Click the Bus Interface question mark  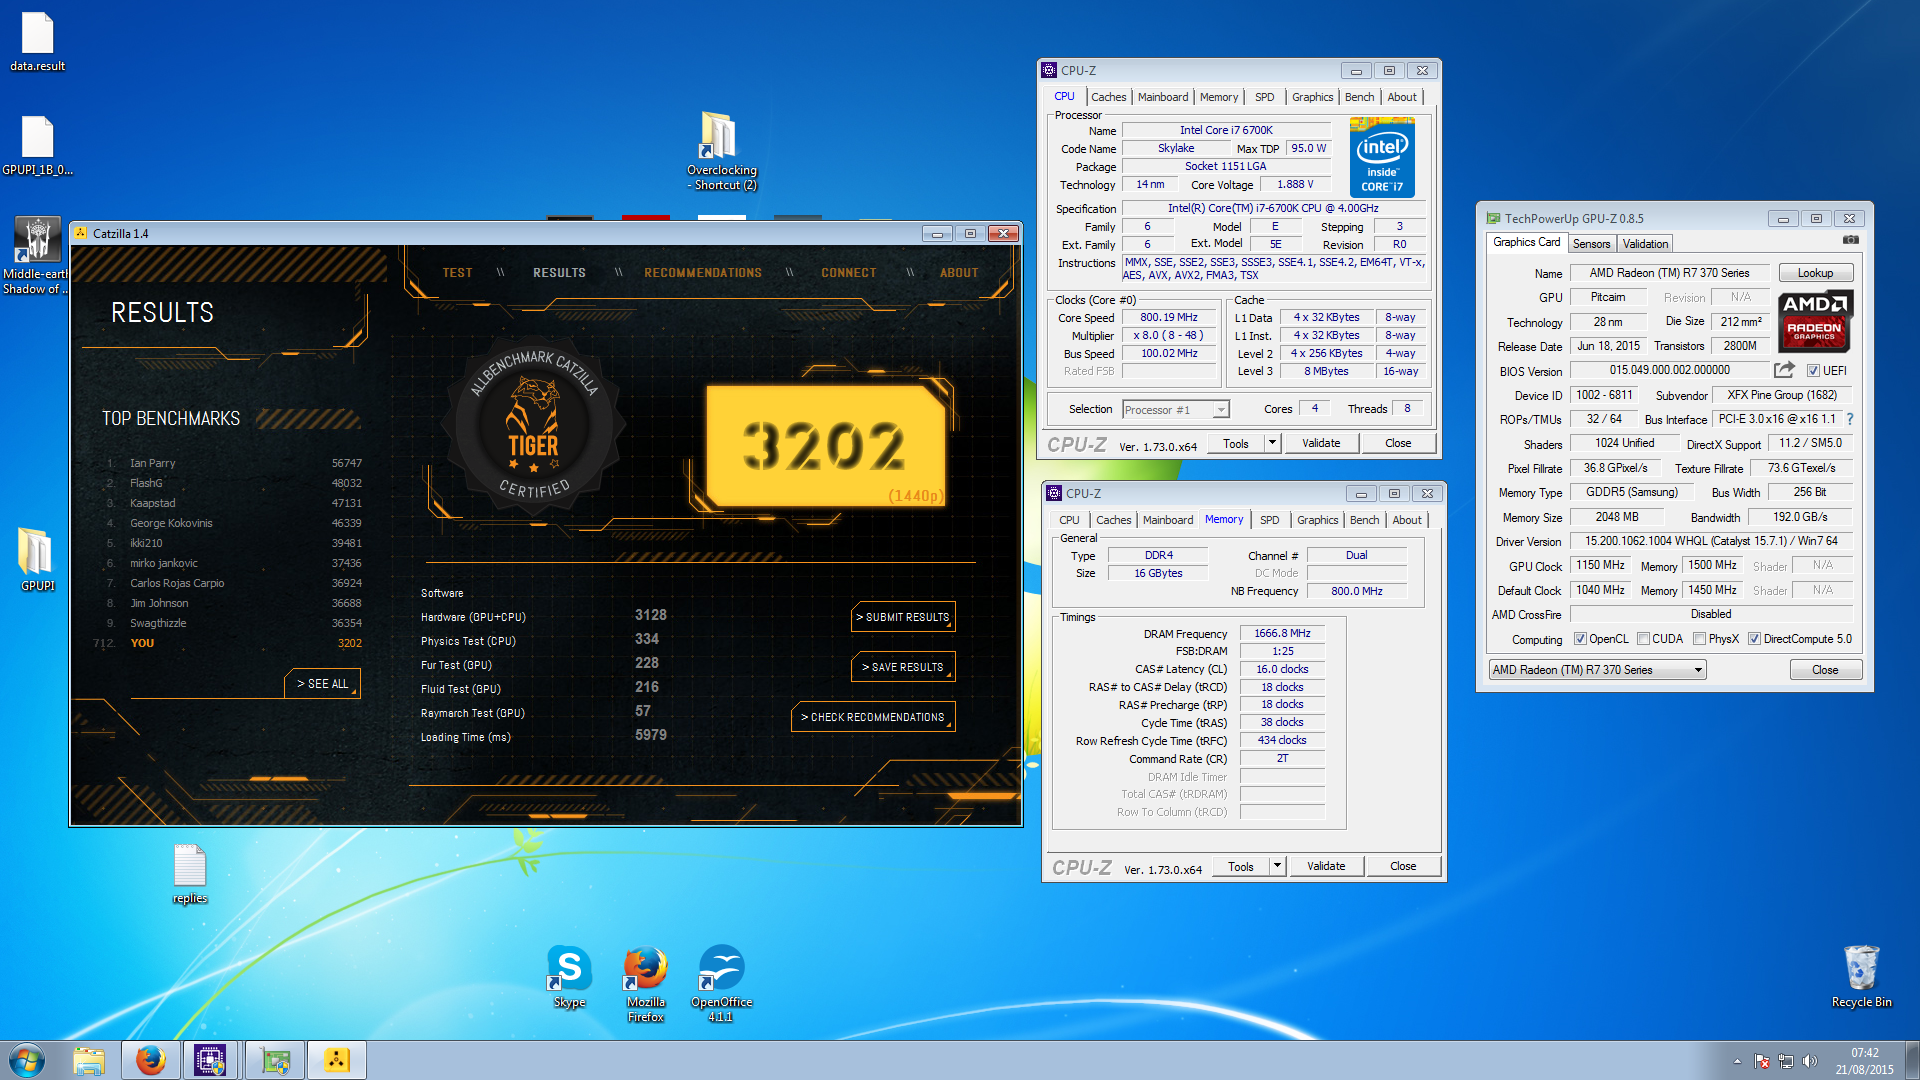(1850, 419)
